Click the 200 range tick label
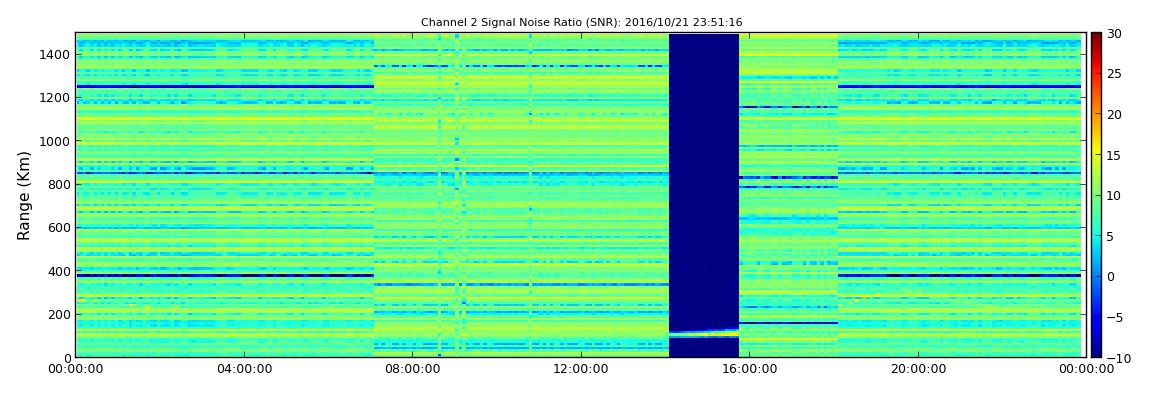Viewport: 1150px width, 407px height. 59,315
